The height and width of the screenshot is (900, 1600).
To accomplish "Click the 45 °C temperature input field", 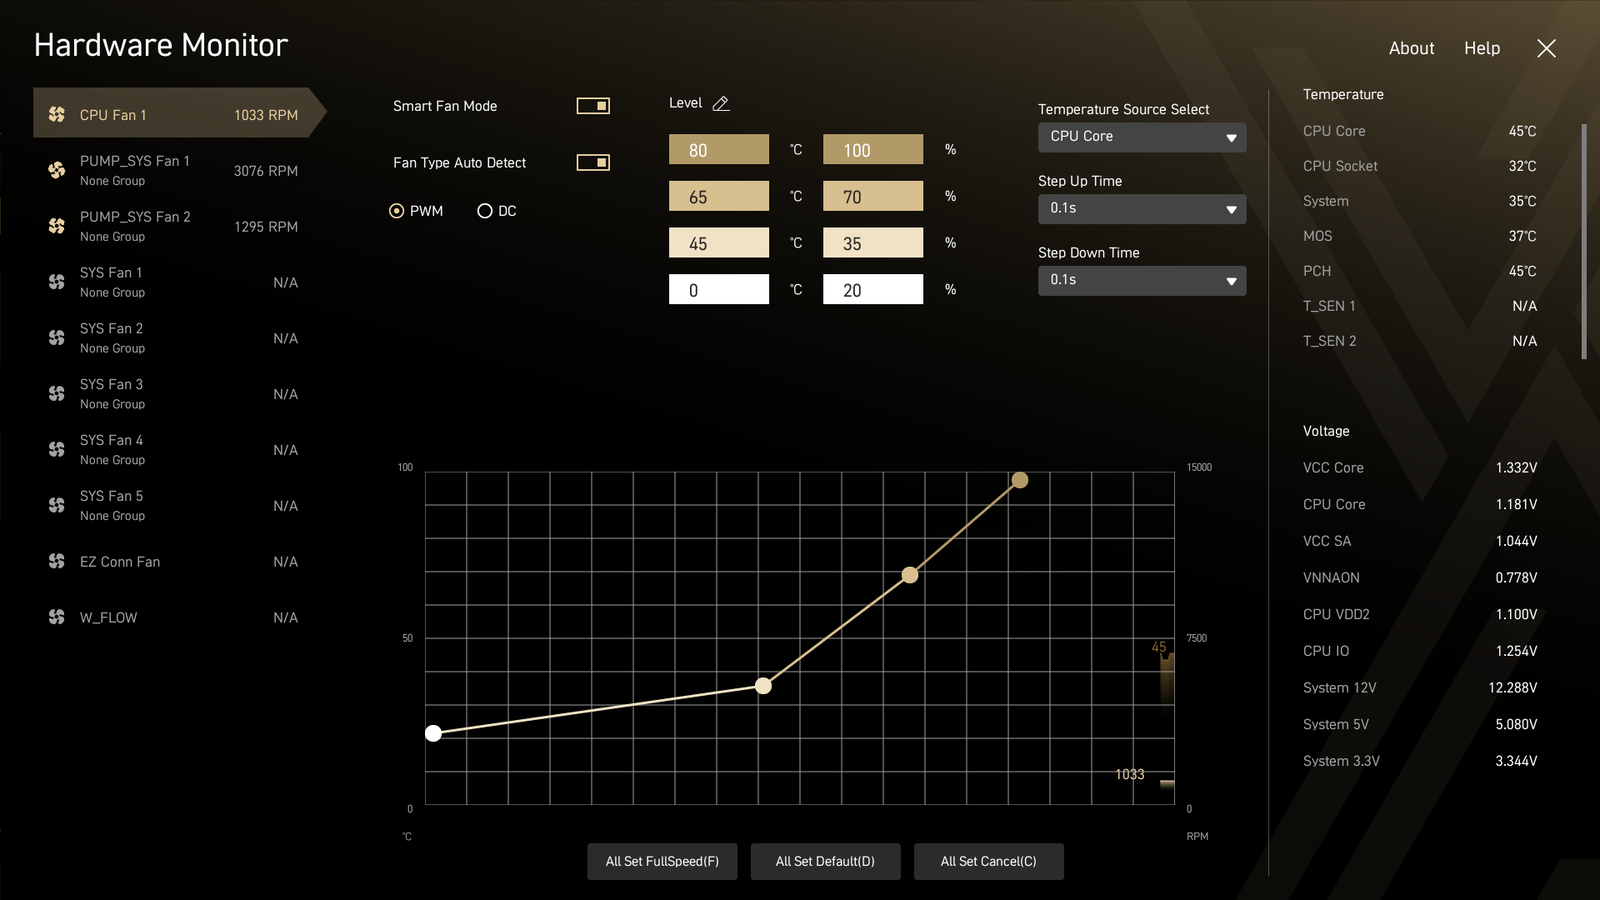I will tap(719, 243).
